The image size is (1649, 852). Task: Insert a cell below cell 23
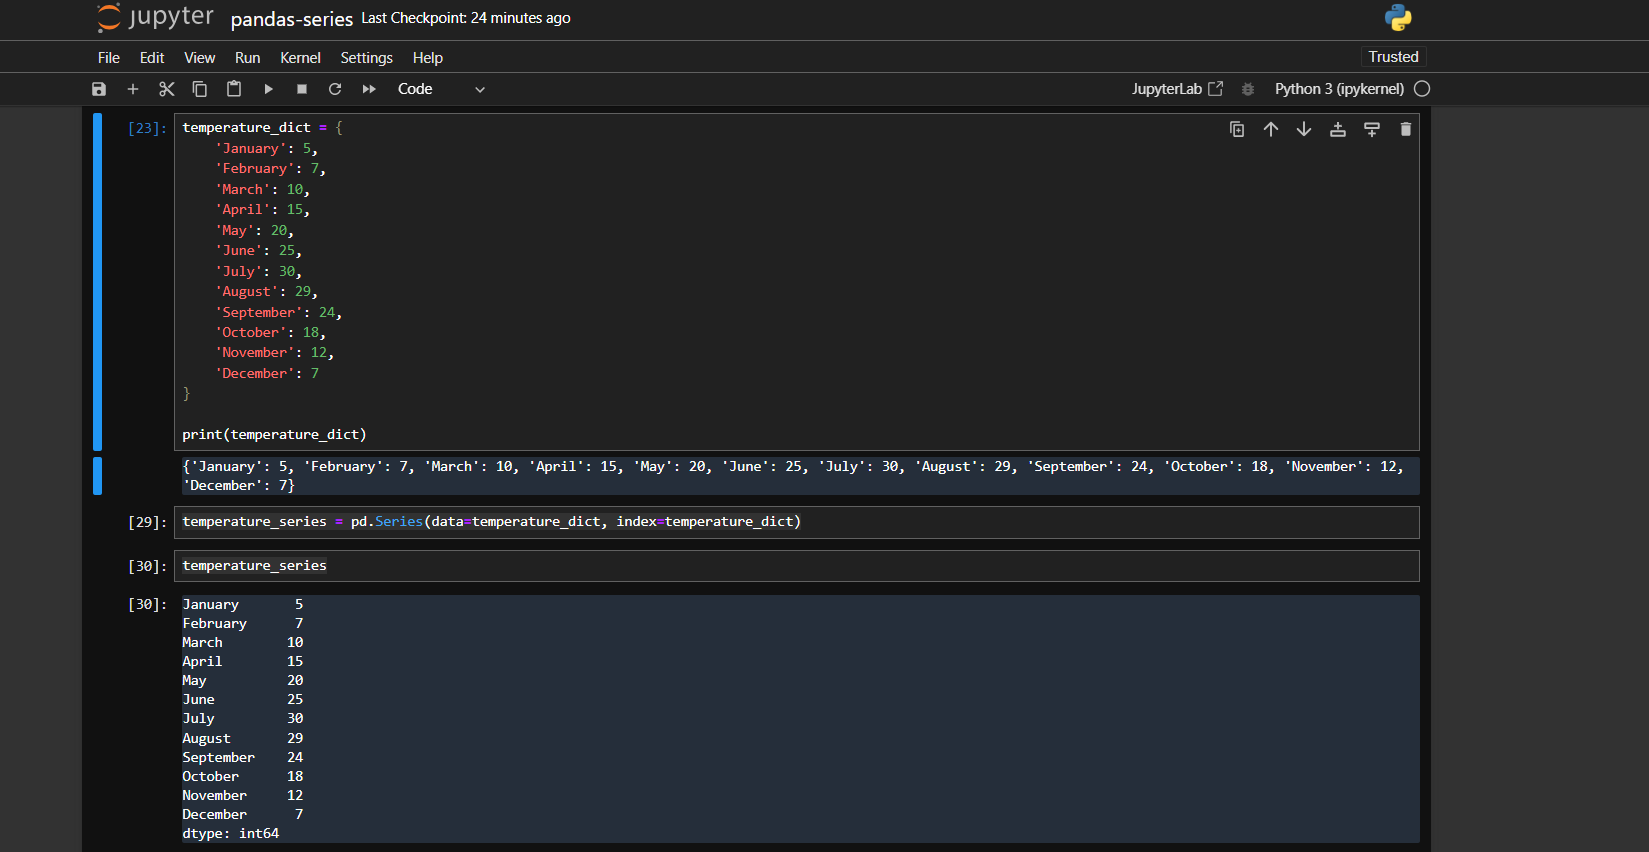point(1372,129)
